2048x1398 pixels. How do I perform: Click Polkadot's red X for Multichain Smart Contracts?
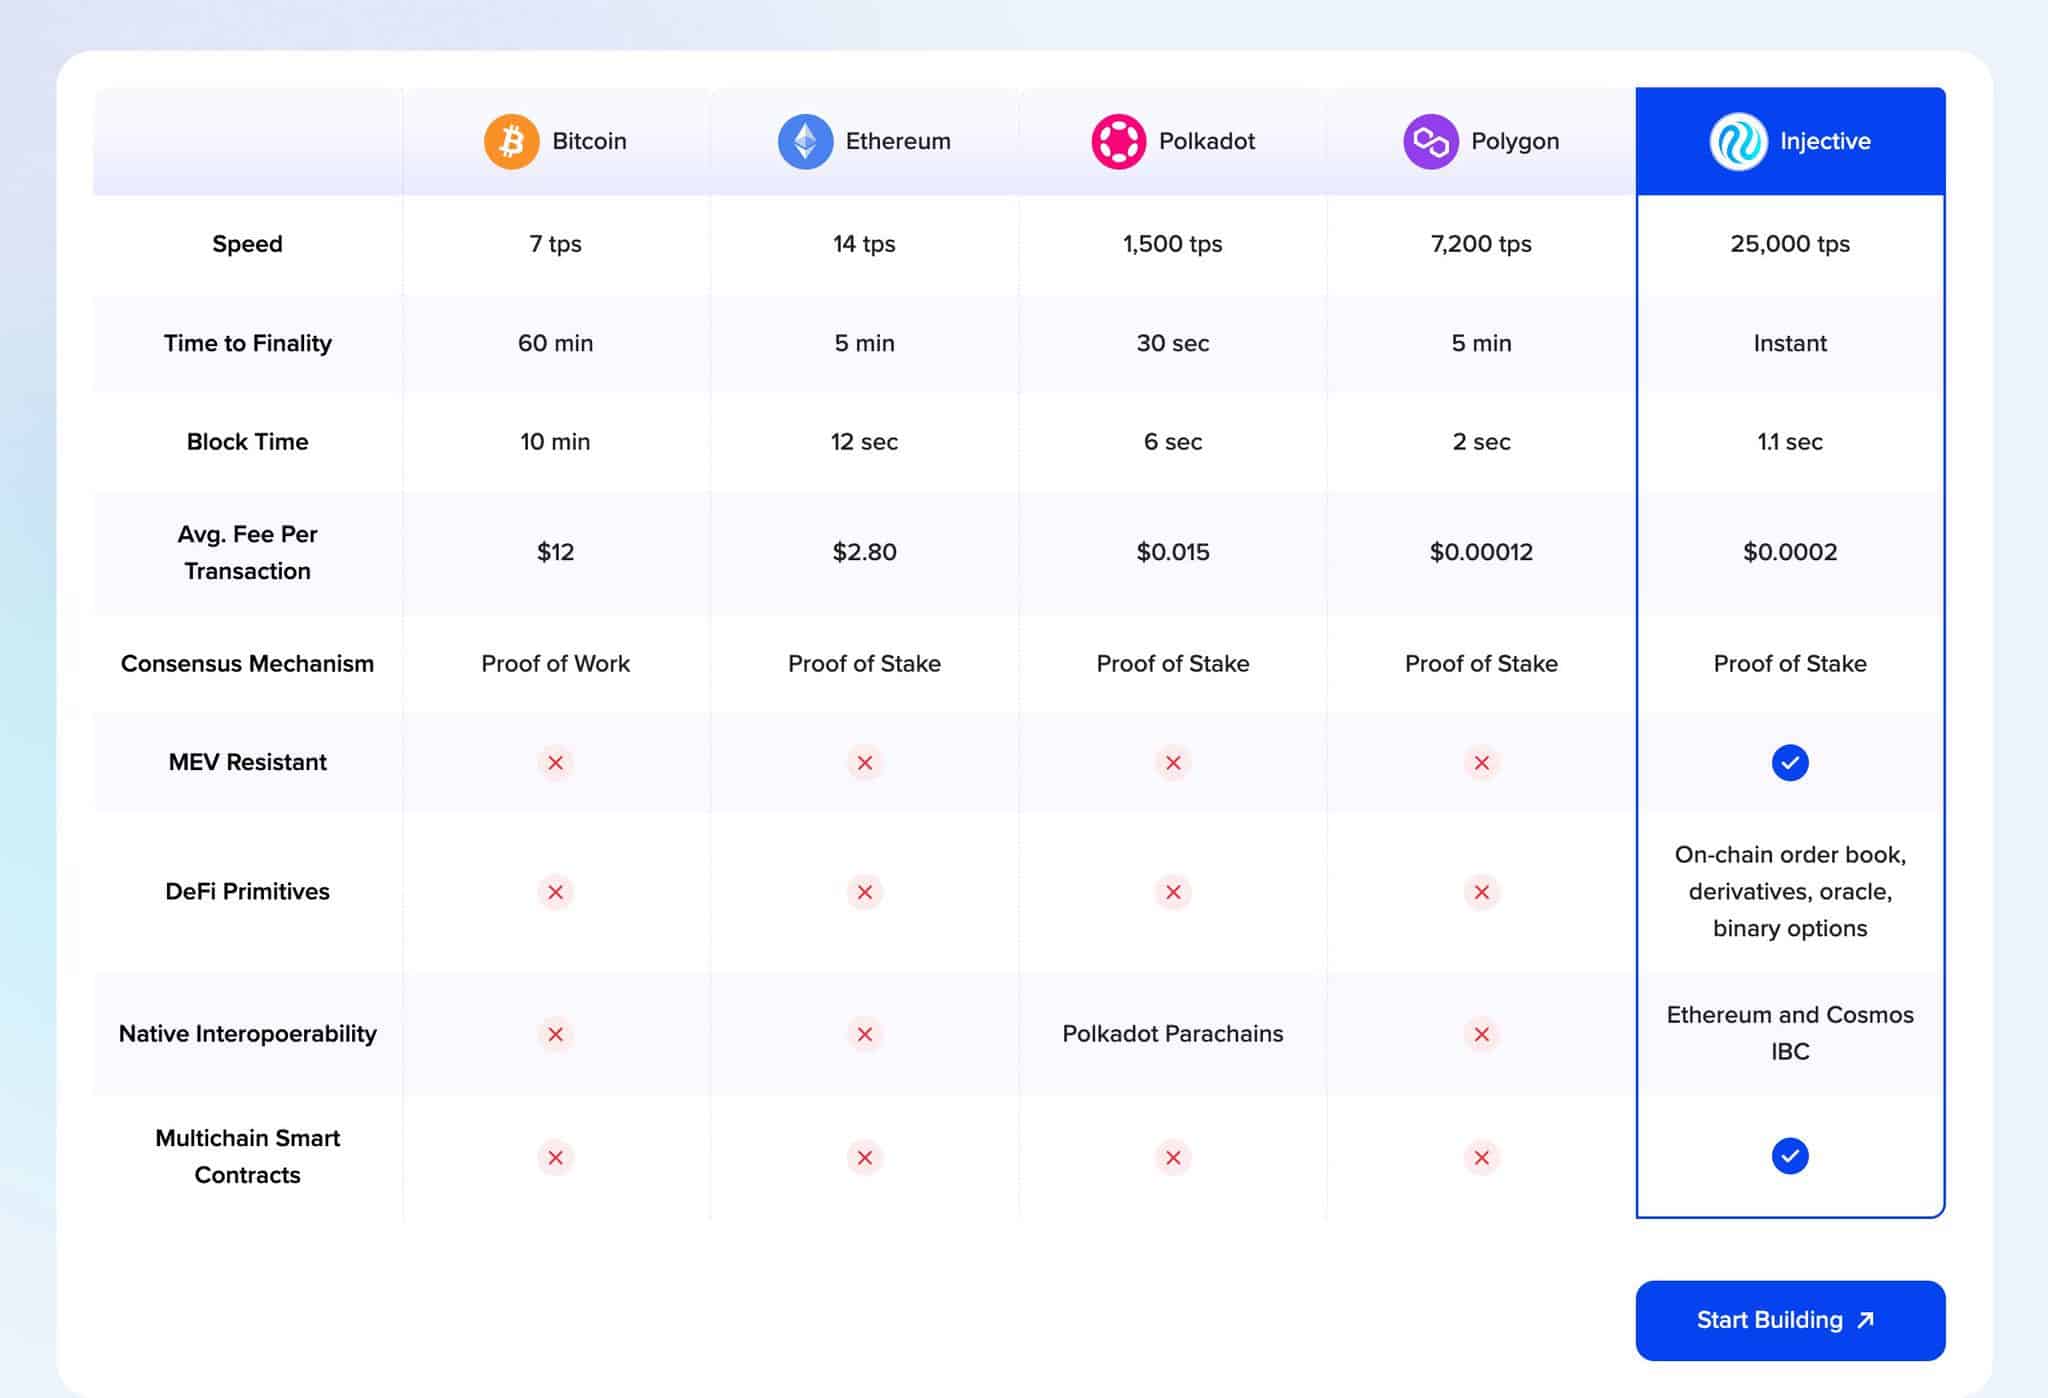[1173, 1157]
